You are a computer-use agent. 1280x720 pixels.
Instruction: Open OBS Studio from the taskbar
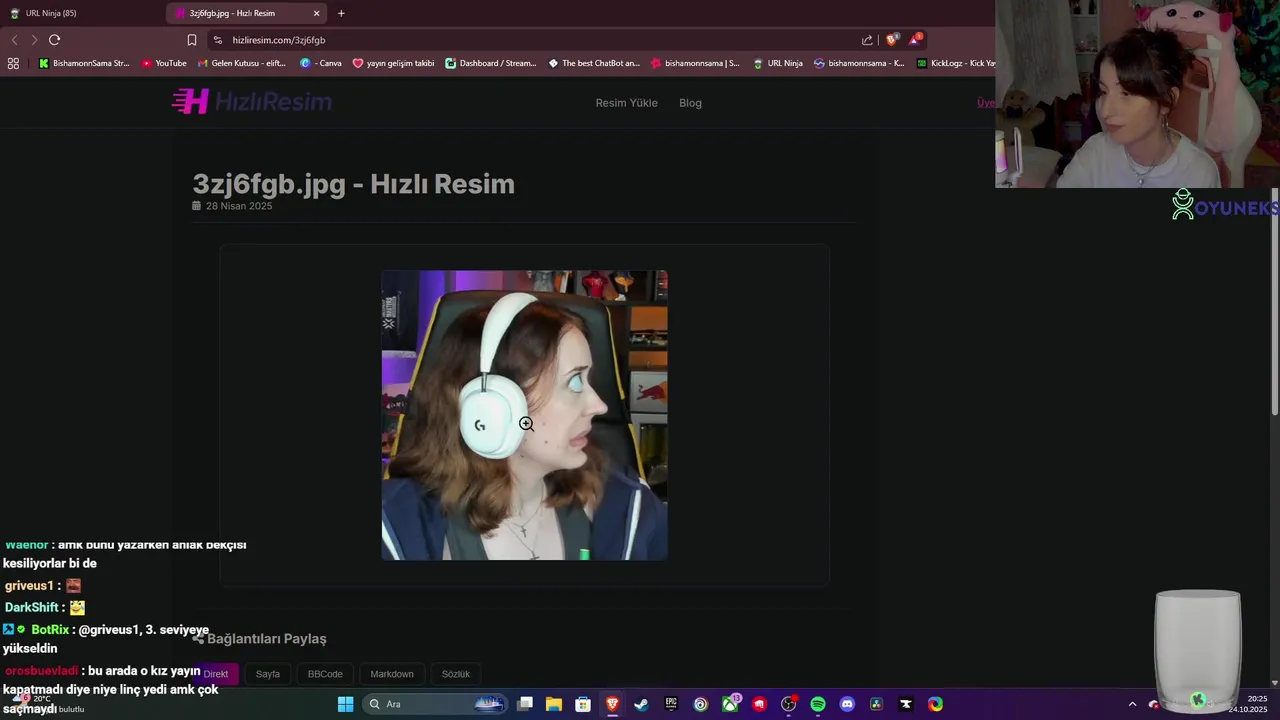tap(788, 704)
